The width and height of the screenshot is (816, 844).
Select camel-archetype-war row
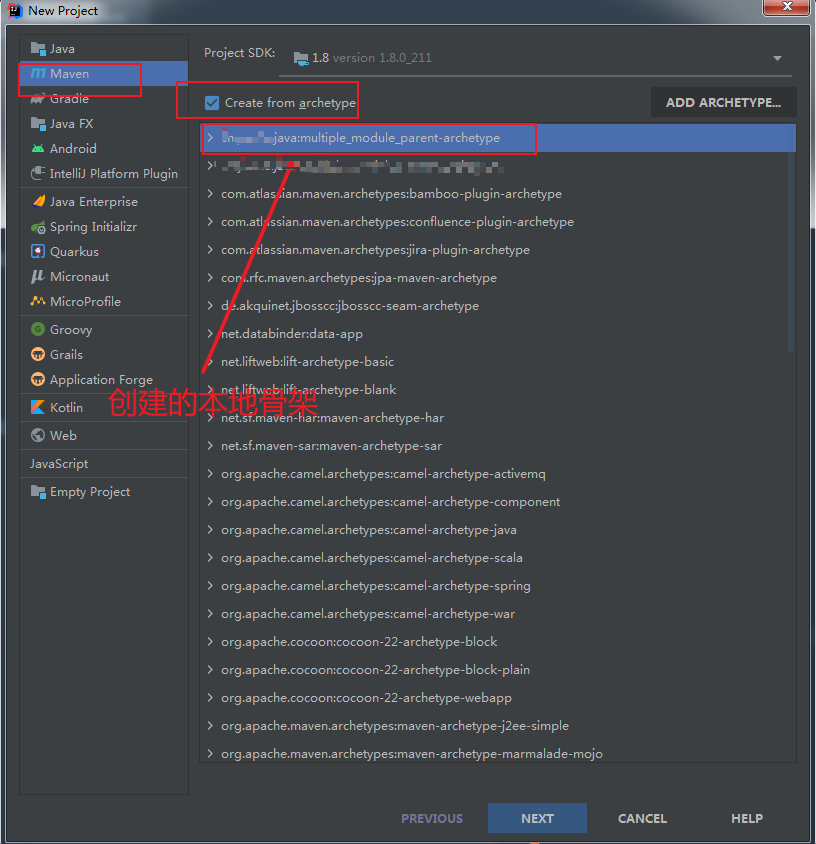point(498,614)
